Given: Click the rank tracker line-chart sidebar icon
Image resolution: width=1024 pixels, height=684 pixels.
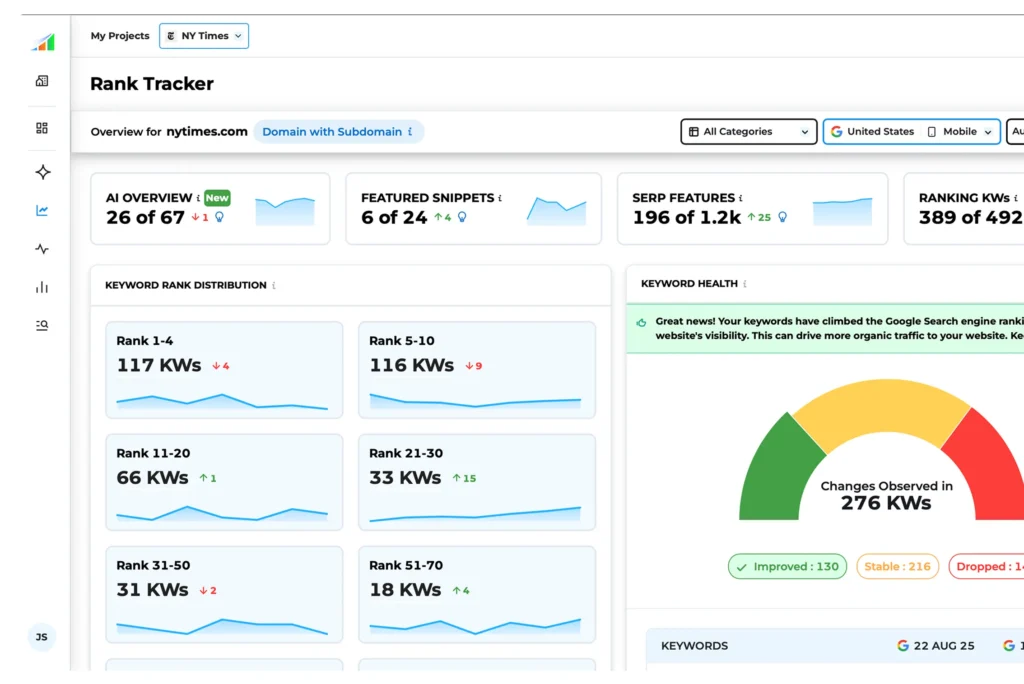Looking at the screenshot, I should (x=42, y=211).
